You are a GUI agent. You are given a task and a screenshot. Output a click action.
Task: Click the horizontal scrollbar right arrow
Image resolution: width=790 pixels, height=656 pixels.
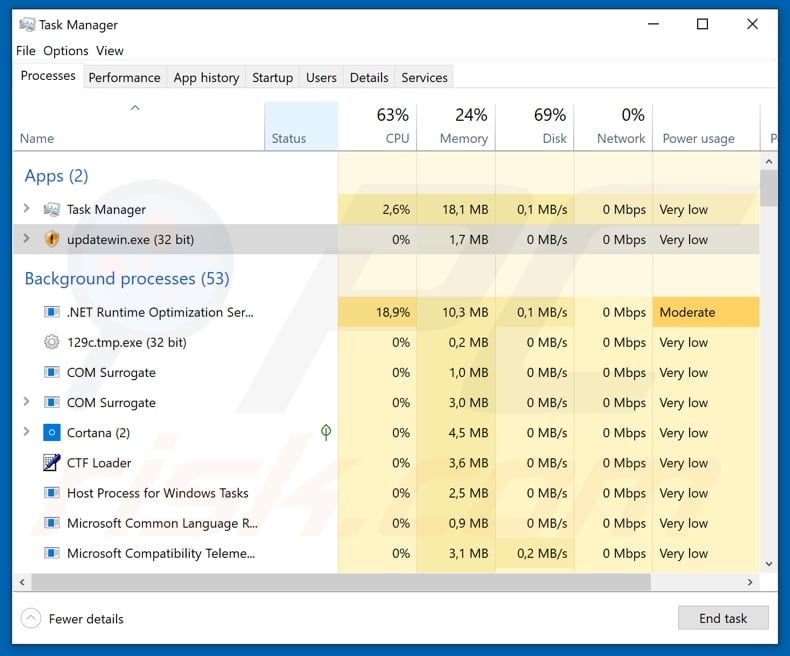point(750,582)
